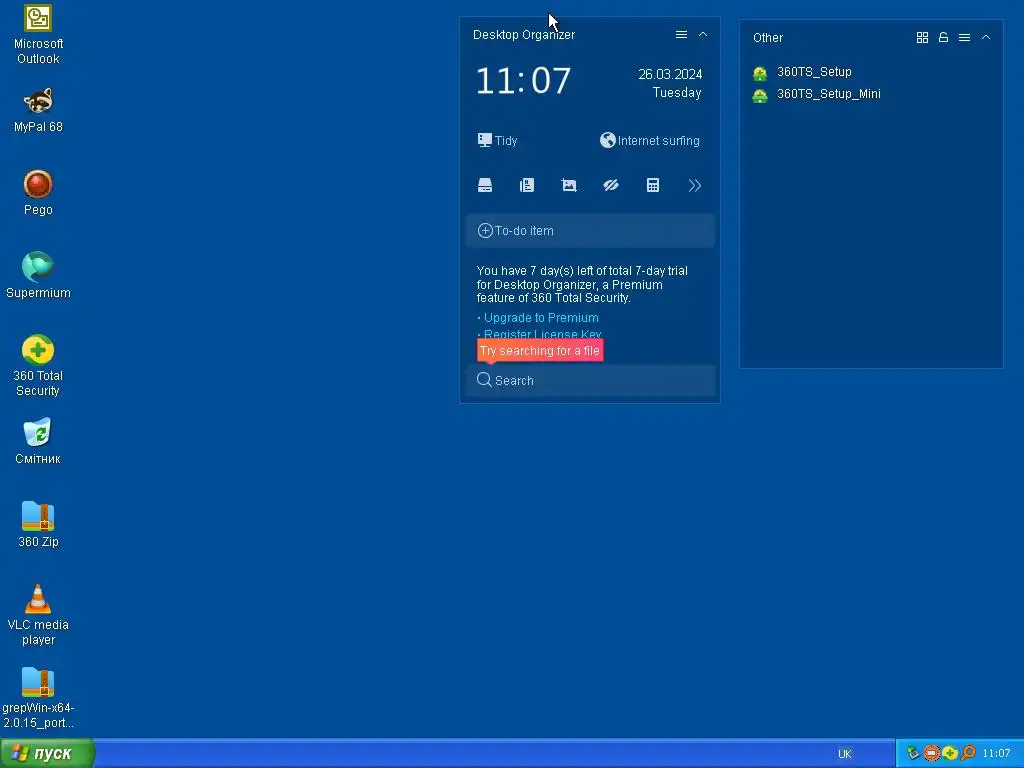The image size is (1024, 768).
Task: Open Internet surfing shortcut
Action: [650, 140]
